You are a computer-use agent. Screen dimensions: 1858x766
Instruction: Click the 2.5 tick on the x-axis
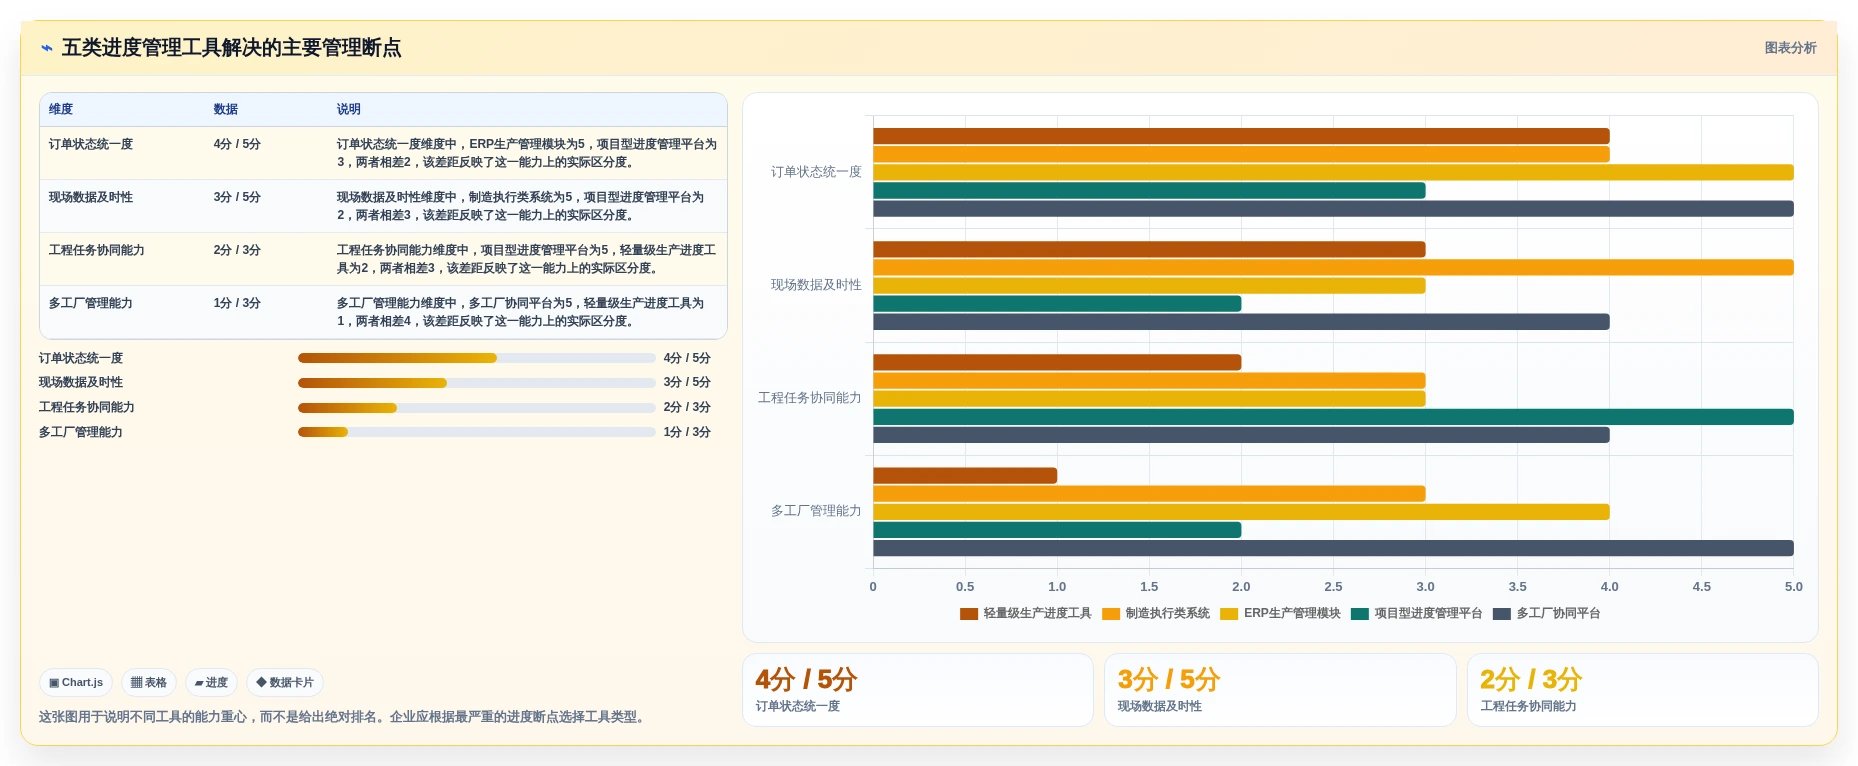(1333, 587)
